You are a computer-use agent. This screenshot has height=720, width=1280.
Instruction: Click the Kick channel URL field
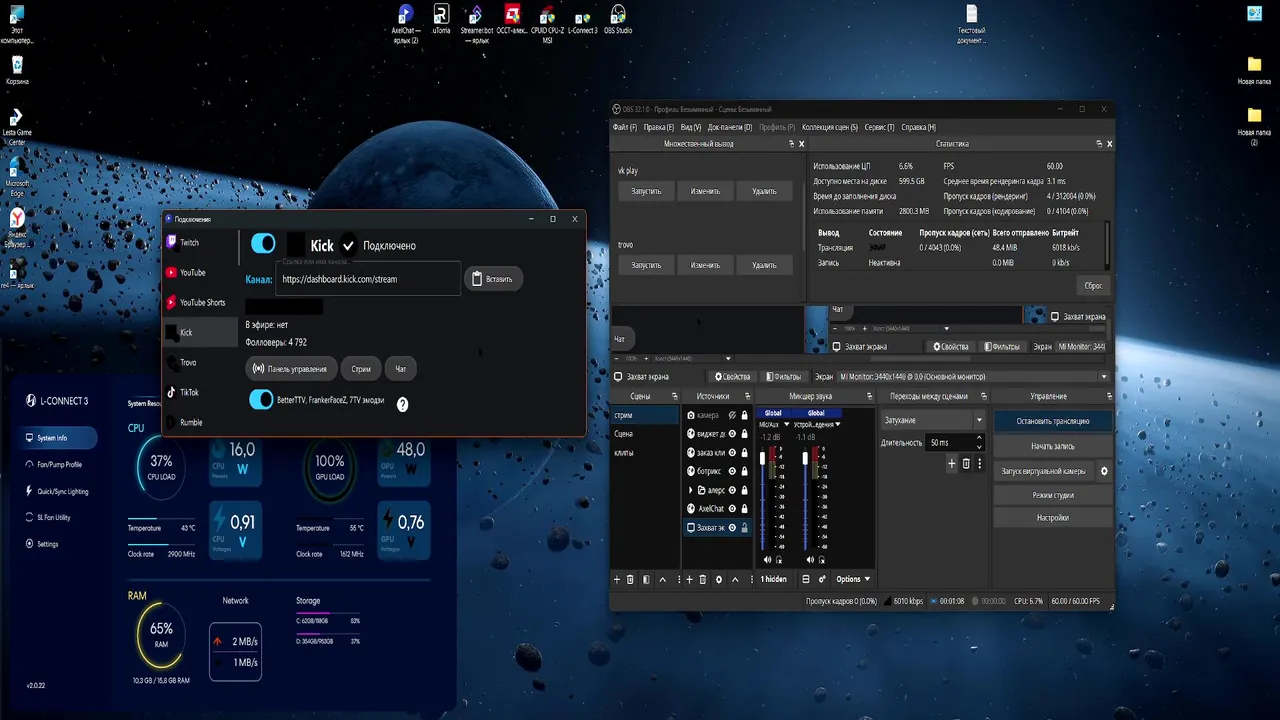[369, 280]
